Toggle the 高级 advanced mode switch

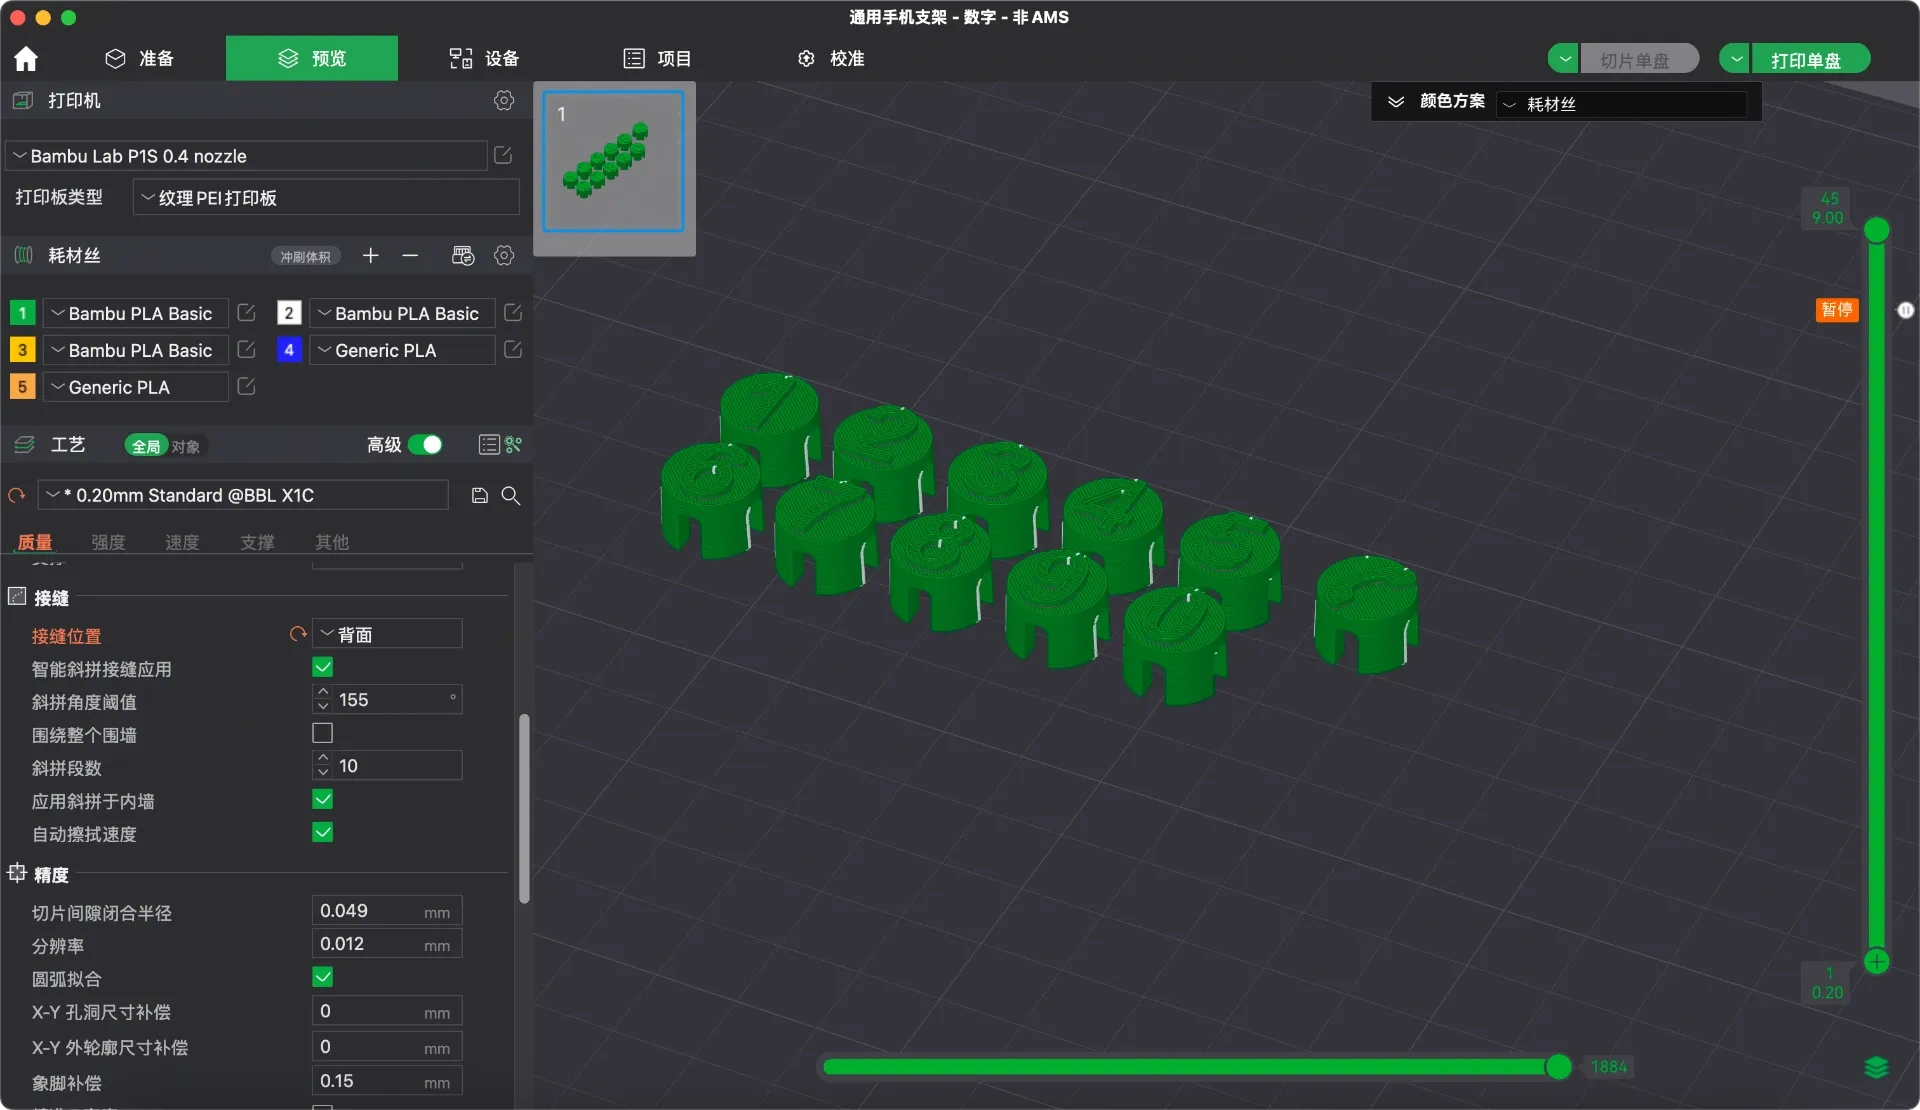426,445
